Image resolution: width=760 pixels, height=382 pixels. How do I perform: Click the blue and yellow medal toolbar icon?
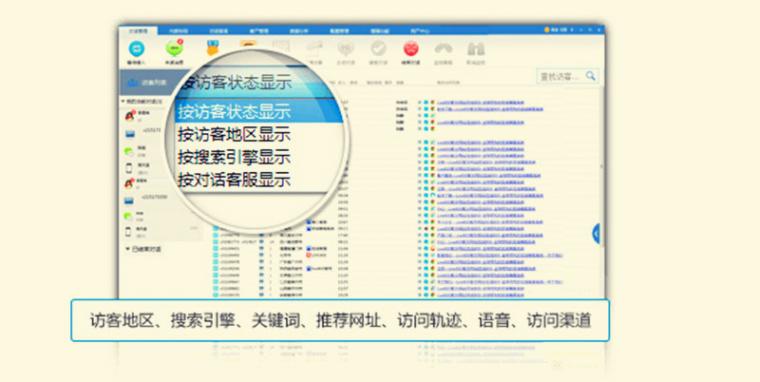pyautogui.click(x=213, y=48)
